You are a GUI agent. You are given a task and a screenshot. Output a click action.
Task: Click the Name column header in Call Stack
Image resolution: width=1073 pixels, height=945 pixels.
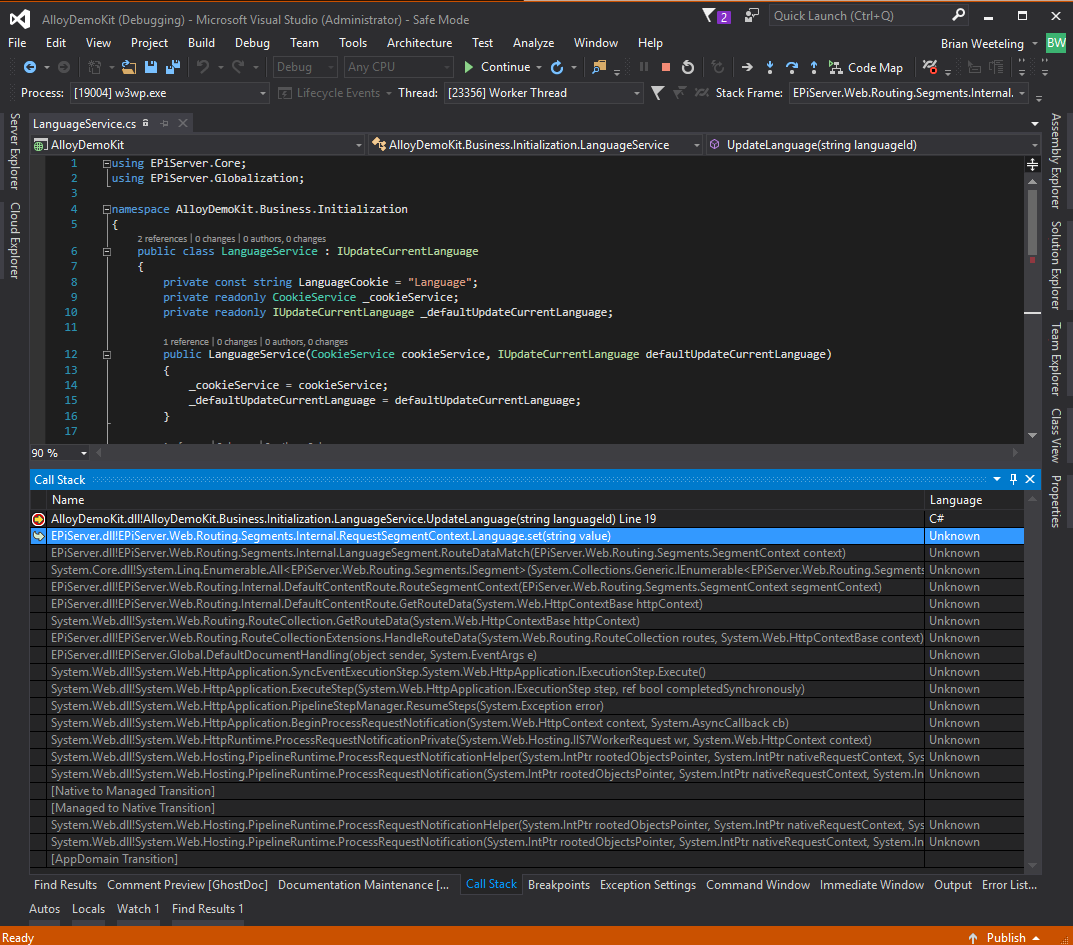pyautogui.click(x=486, y=500)
